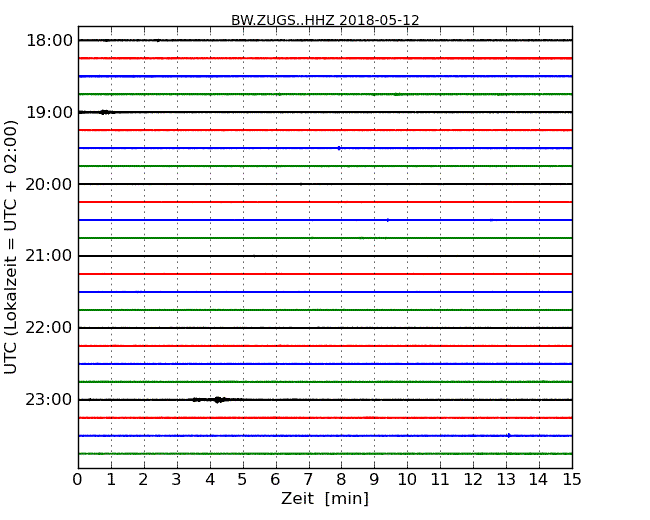The height and width of the screenshot is (520, 650).
Task: Click the blue spike near 8 min on 19:30 trace
Action: (x=339, y=148)
